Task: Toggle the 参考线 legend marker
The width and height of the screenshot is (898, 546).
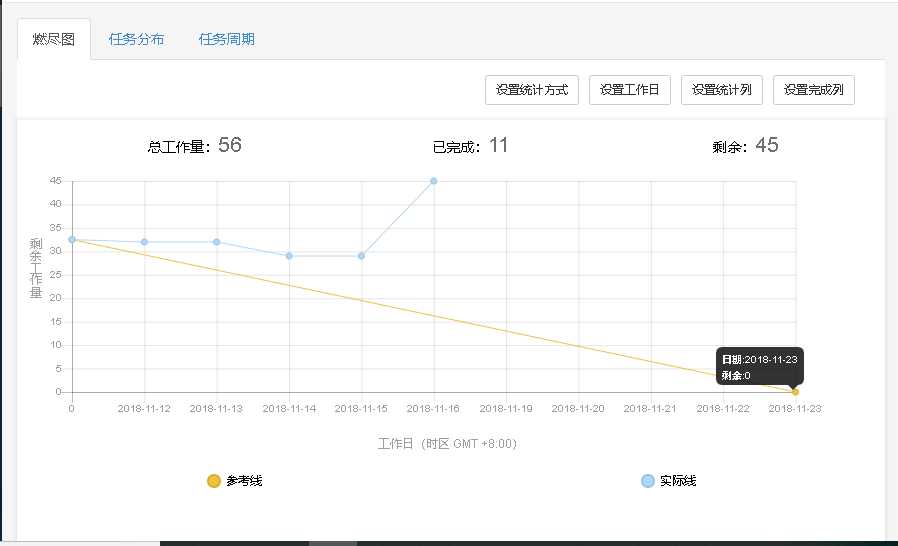Action: pyautogui.click(x=214, y=481)
